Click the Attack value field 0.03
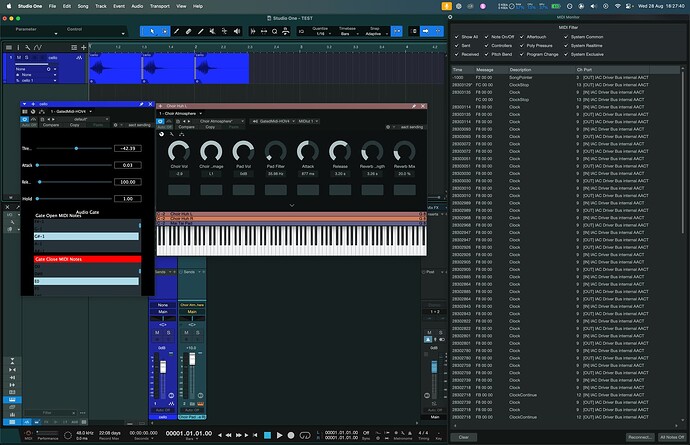 (128, 165)
